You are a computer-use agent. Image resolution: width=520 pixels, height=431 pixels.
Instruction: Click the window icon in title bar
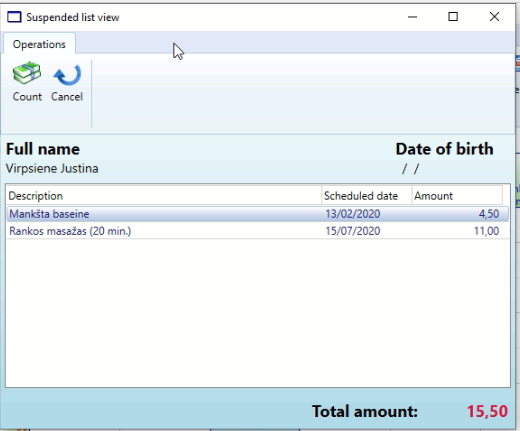coord(14,17)
